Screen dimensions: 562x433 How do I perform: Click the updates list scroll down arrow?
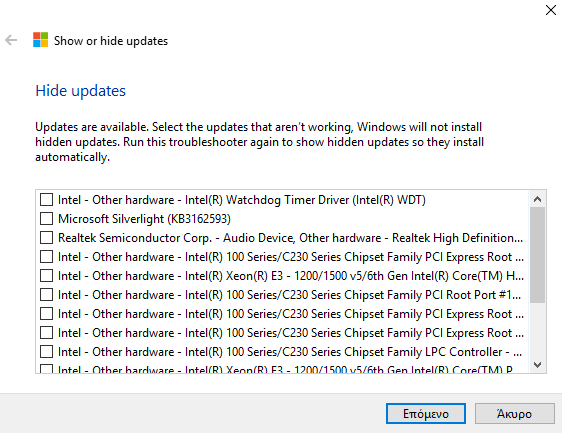pos(537,365)
